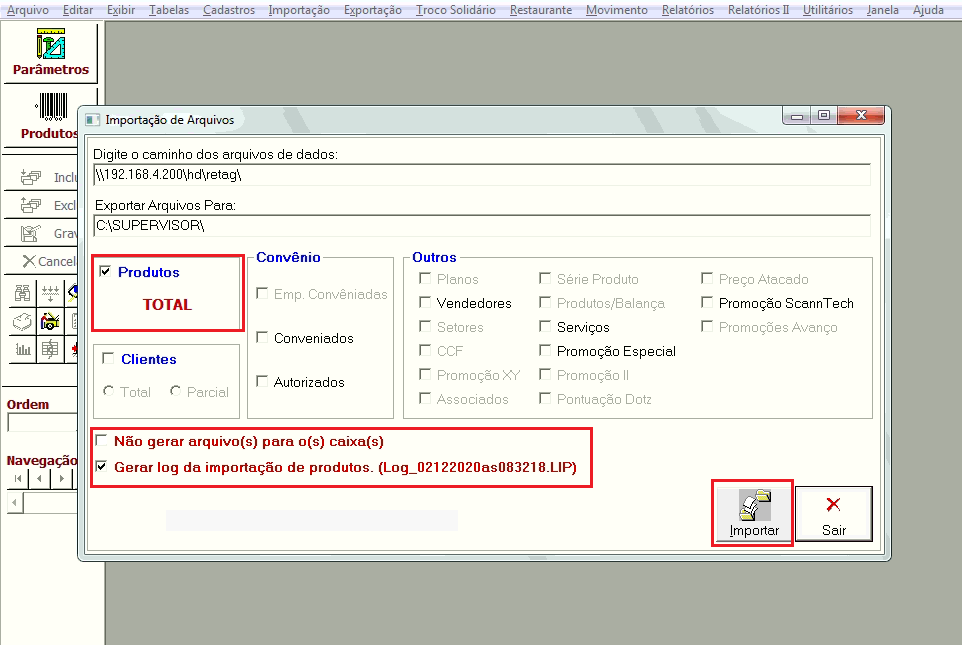The height and width of the screenshot is (645, 962).
Task: Click the Incluir record icon in sidebar
Action: click(x=30, y=178)
